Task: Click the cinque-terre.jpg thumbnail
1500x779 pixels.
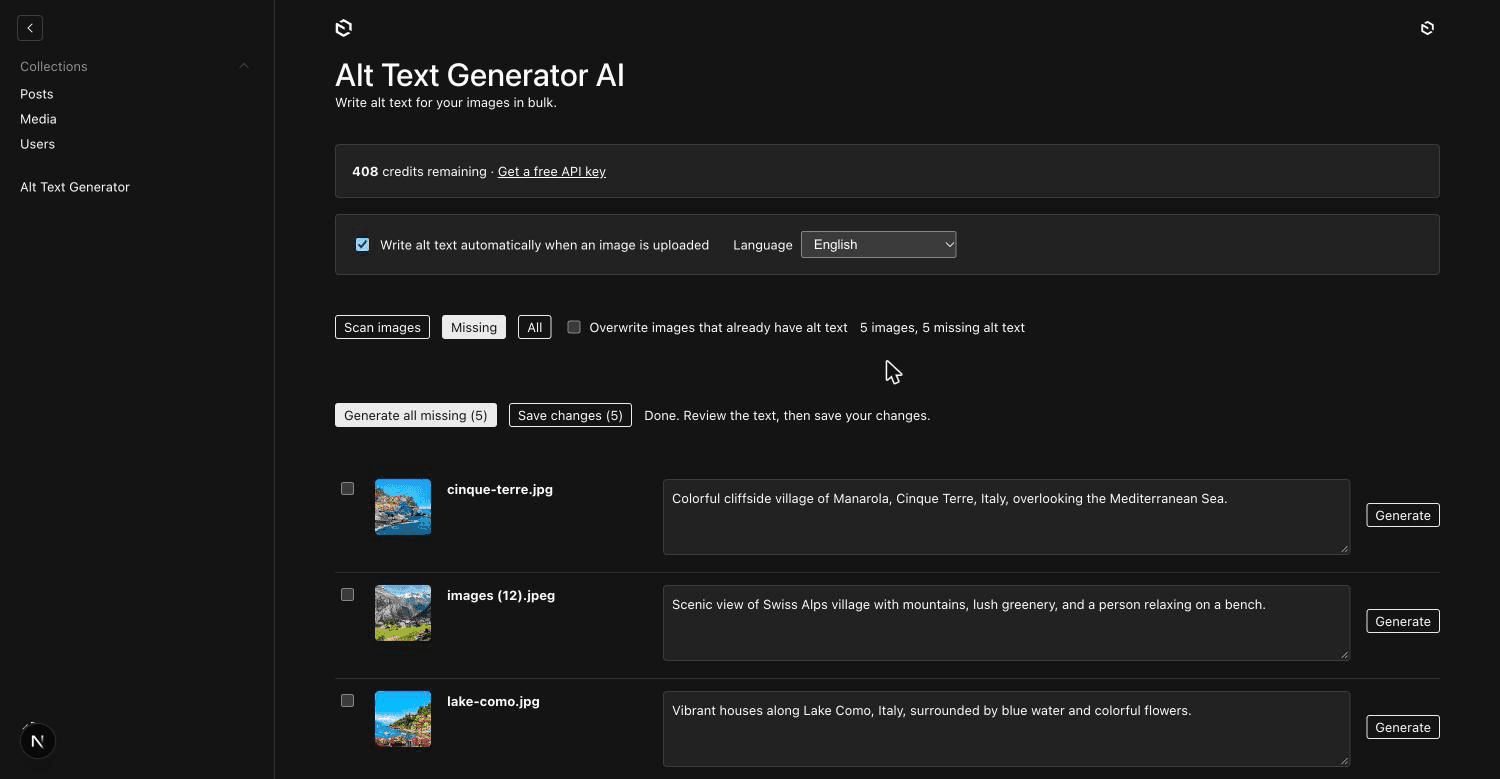Action: [403, 507]
